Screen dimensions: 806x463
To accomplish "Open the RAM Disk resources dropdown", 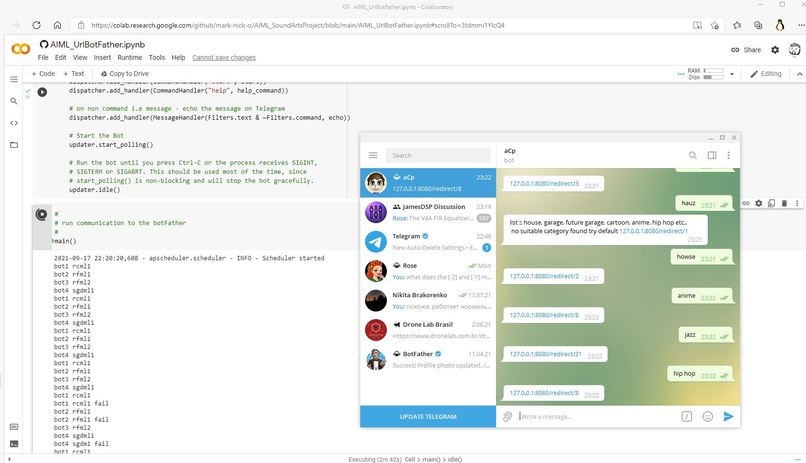I will coord(732,74).
